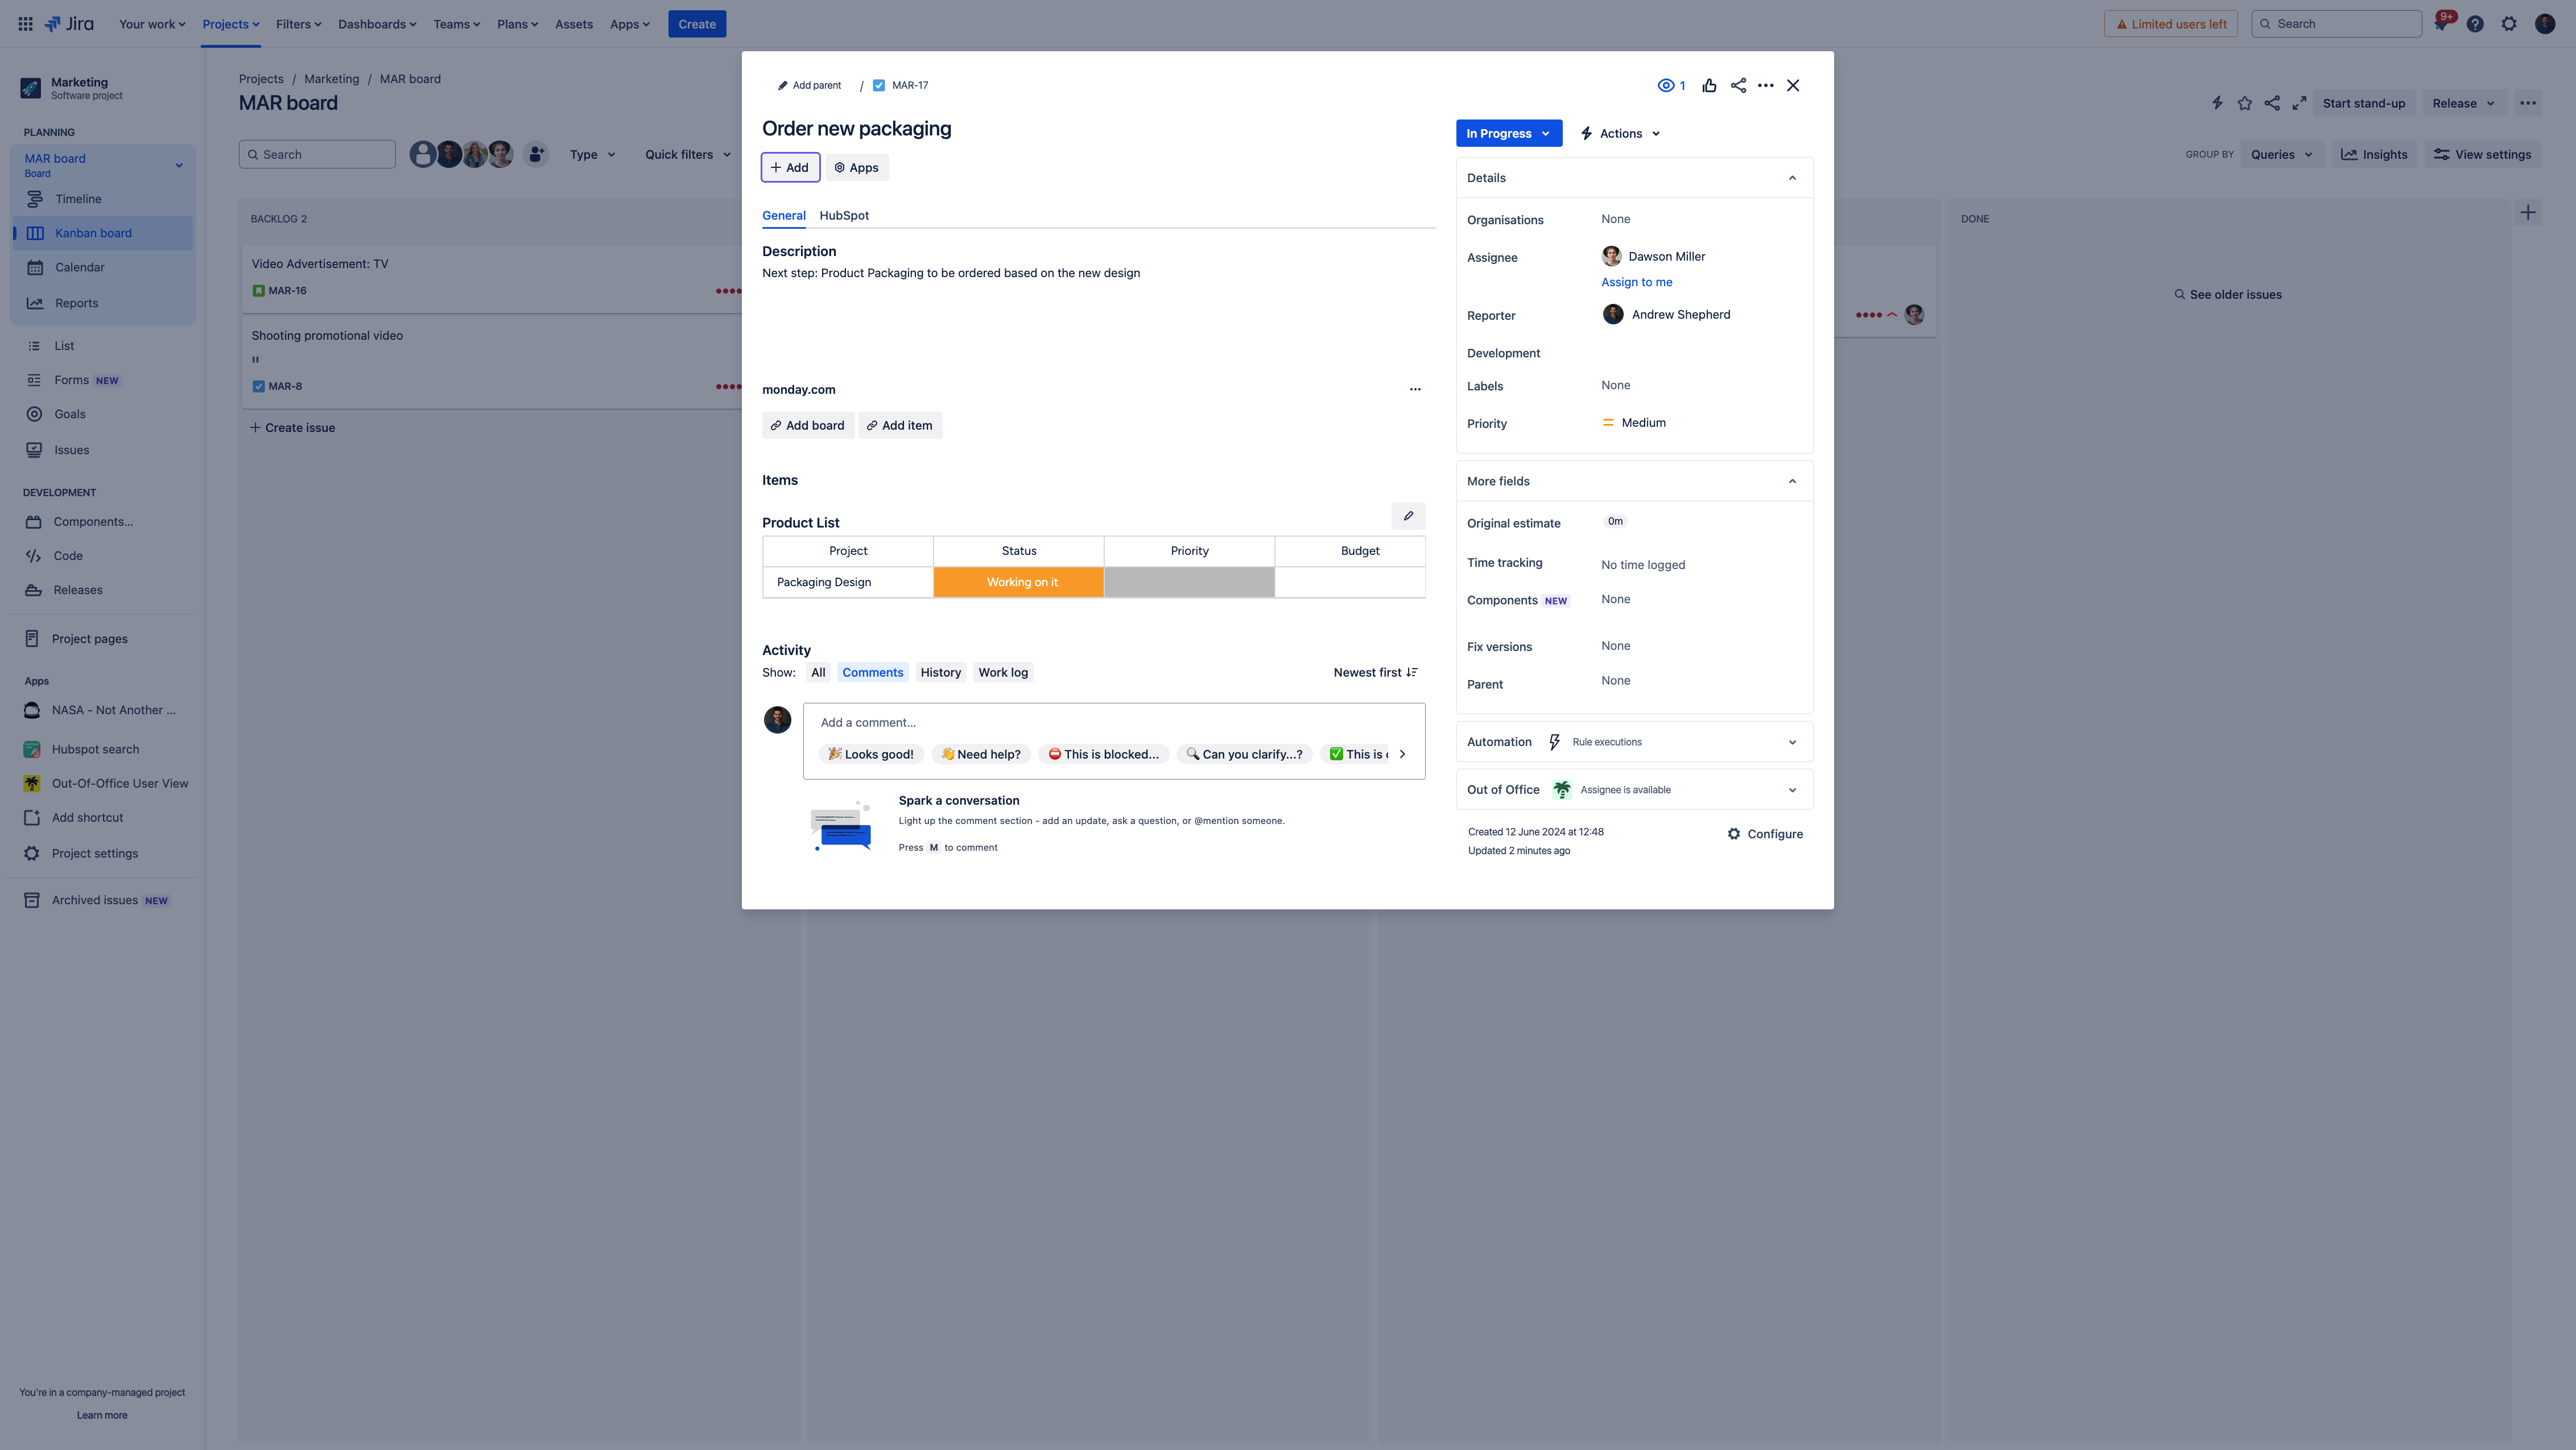Show History activity
The height and width of the screenshot is (1450, 2576).
coord(940,672)
